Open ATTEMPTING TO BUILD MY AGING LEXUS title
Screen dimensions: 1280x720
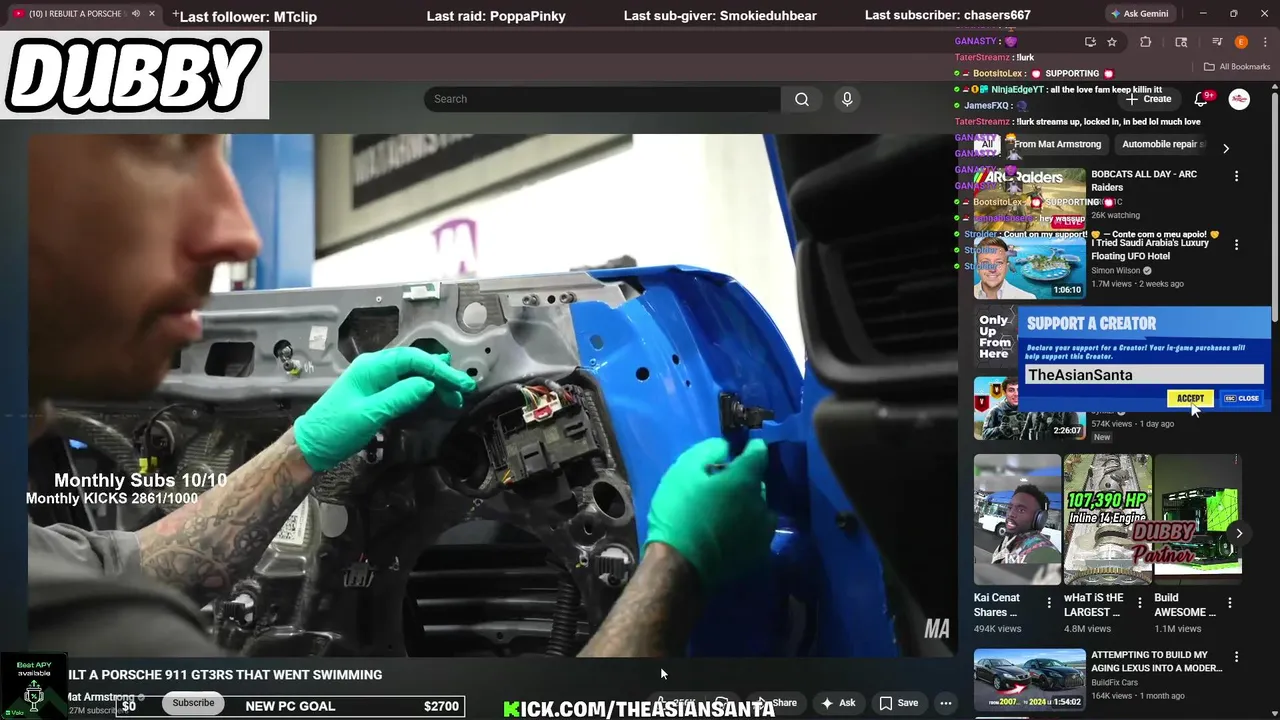[1157, 661]
